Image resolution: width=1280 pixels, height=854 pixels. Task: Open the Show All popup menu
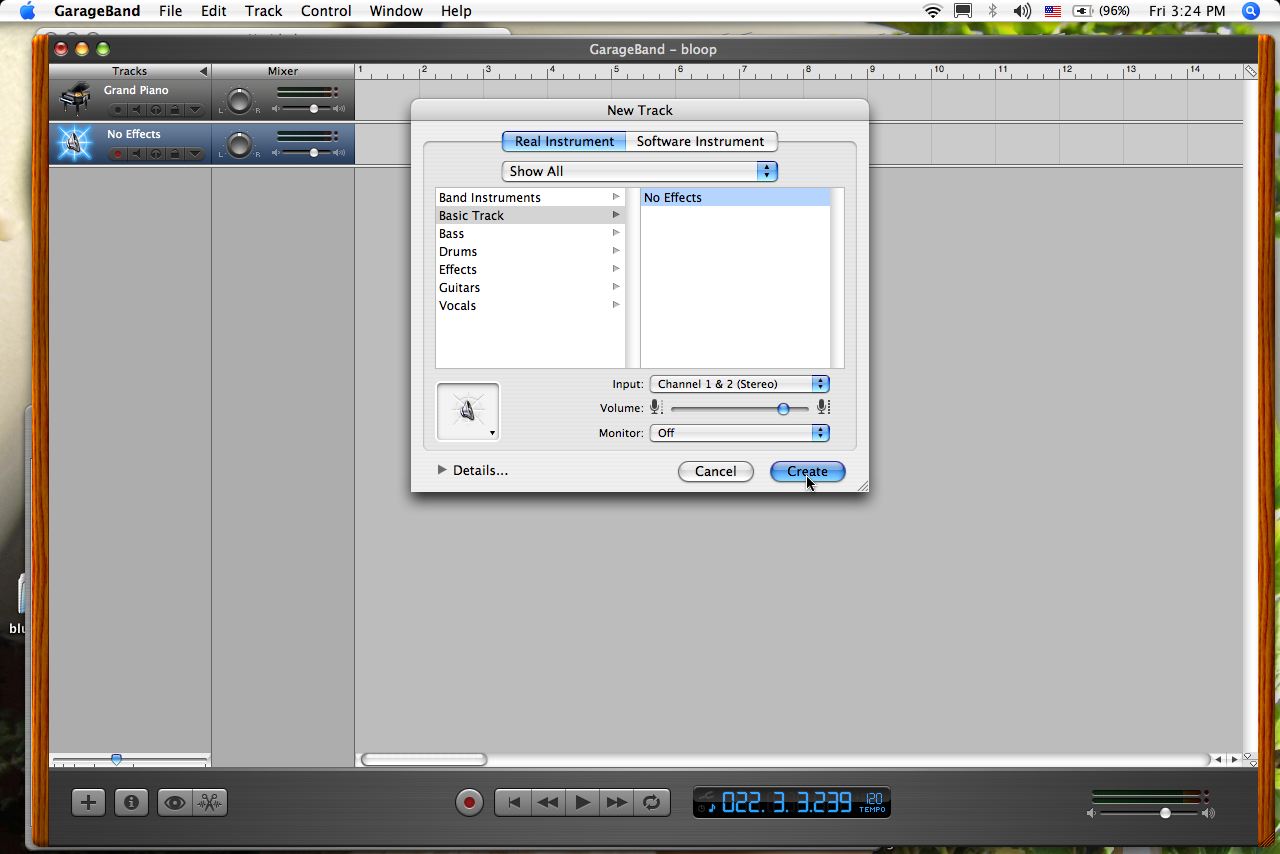640,171
